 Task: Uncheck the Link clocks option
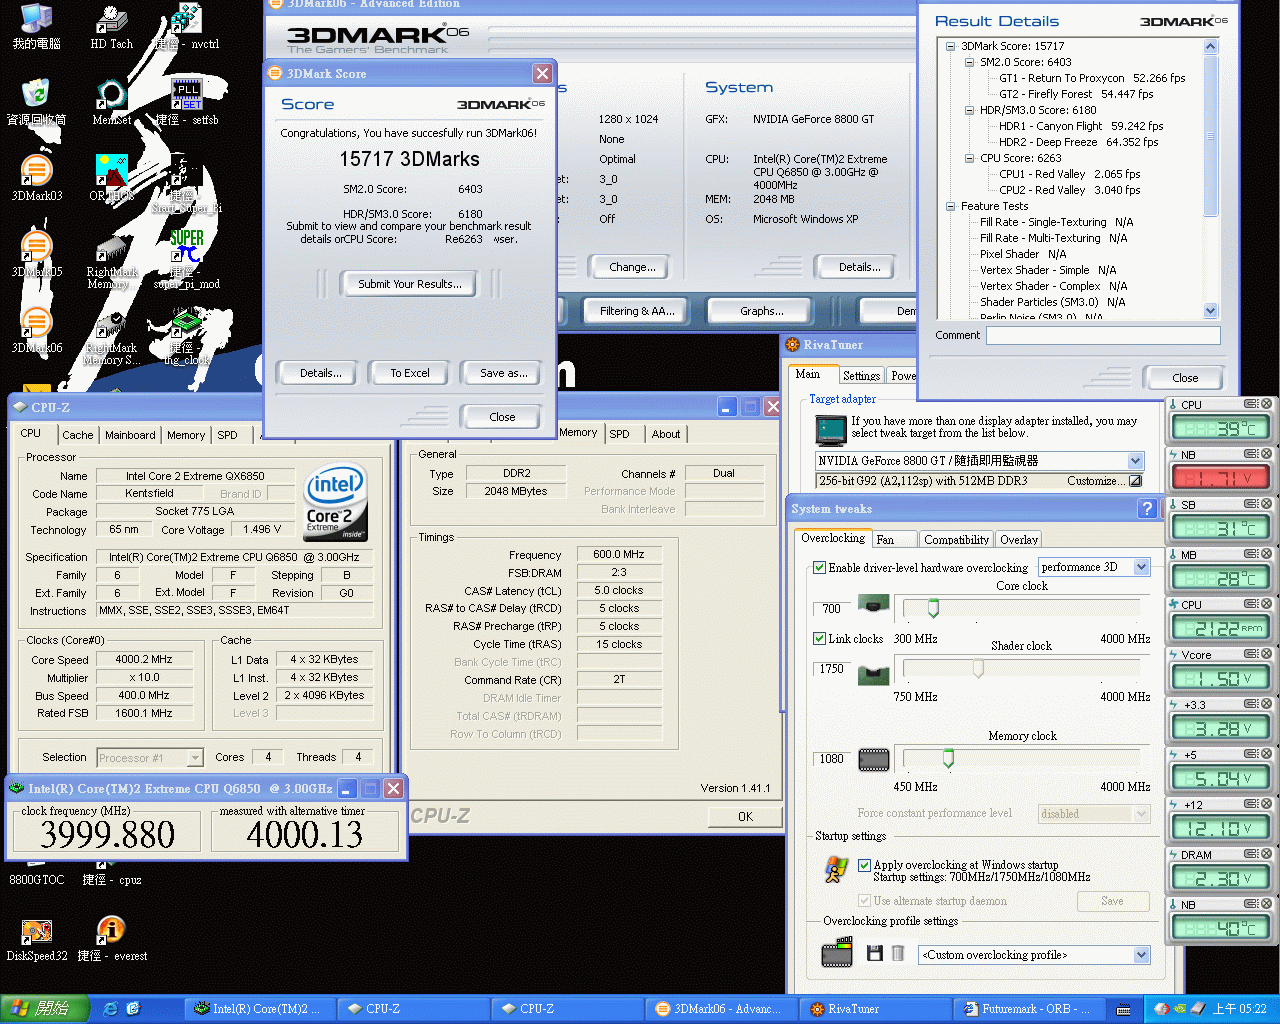[819, 639]
